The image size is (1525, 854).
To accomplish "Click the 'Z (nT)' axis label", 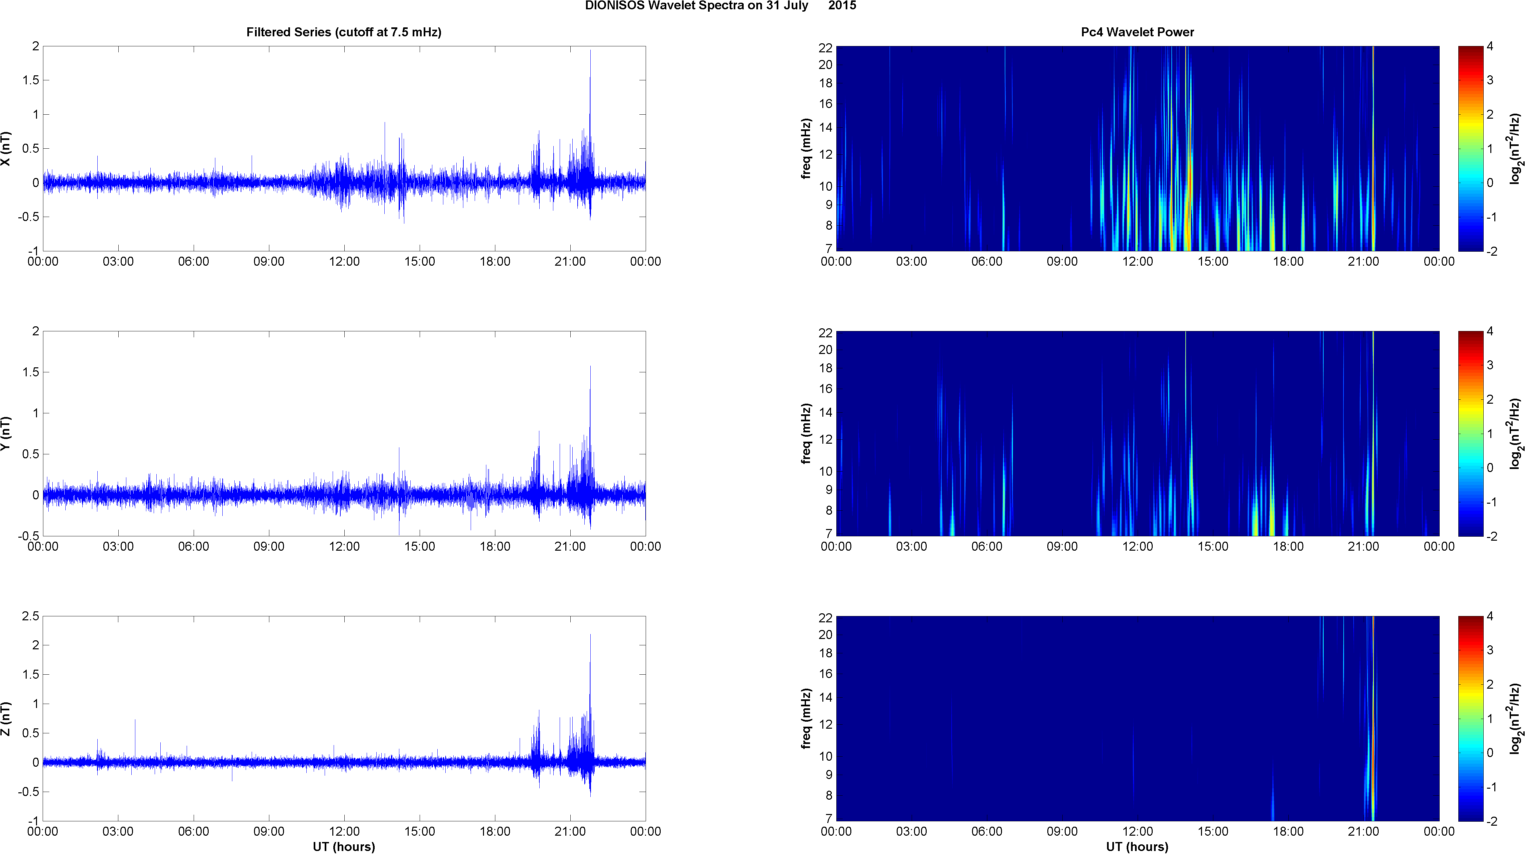I will coord(6,718).
